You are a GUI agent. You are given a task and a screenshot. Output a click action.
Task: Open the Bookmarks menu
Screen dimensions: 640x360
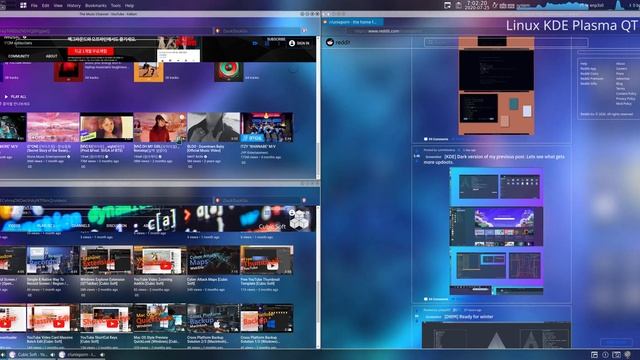[96, 6]
